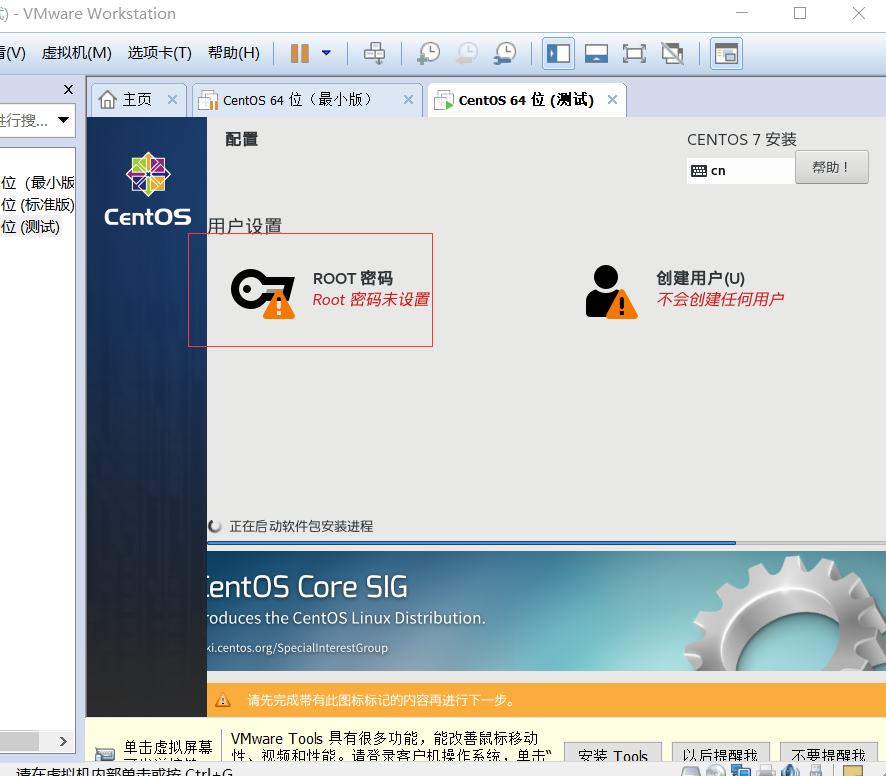886x776 pixels.
Task: Click the Unity mode toolbar icon
Action: coord(672,54)
